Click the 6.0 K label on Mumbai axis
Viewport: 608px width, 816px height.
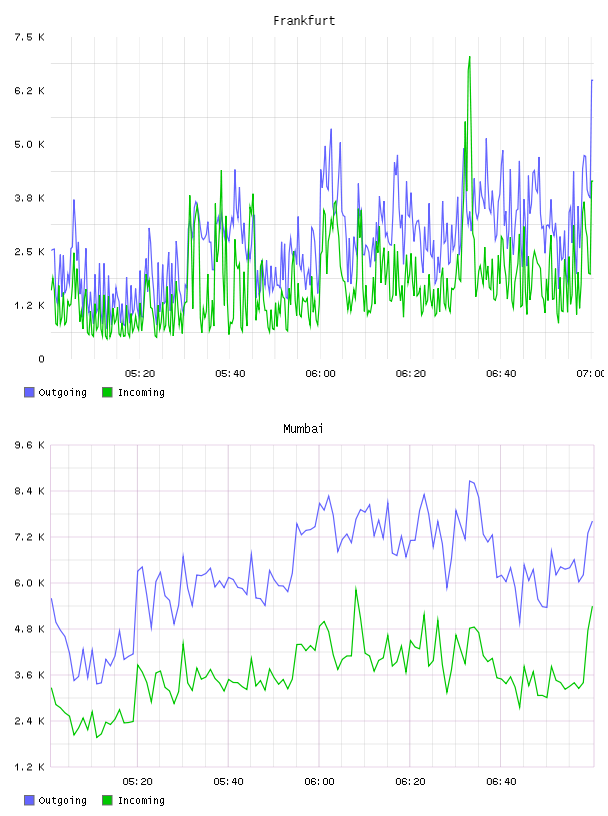click(x=29, y=583)
